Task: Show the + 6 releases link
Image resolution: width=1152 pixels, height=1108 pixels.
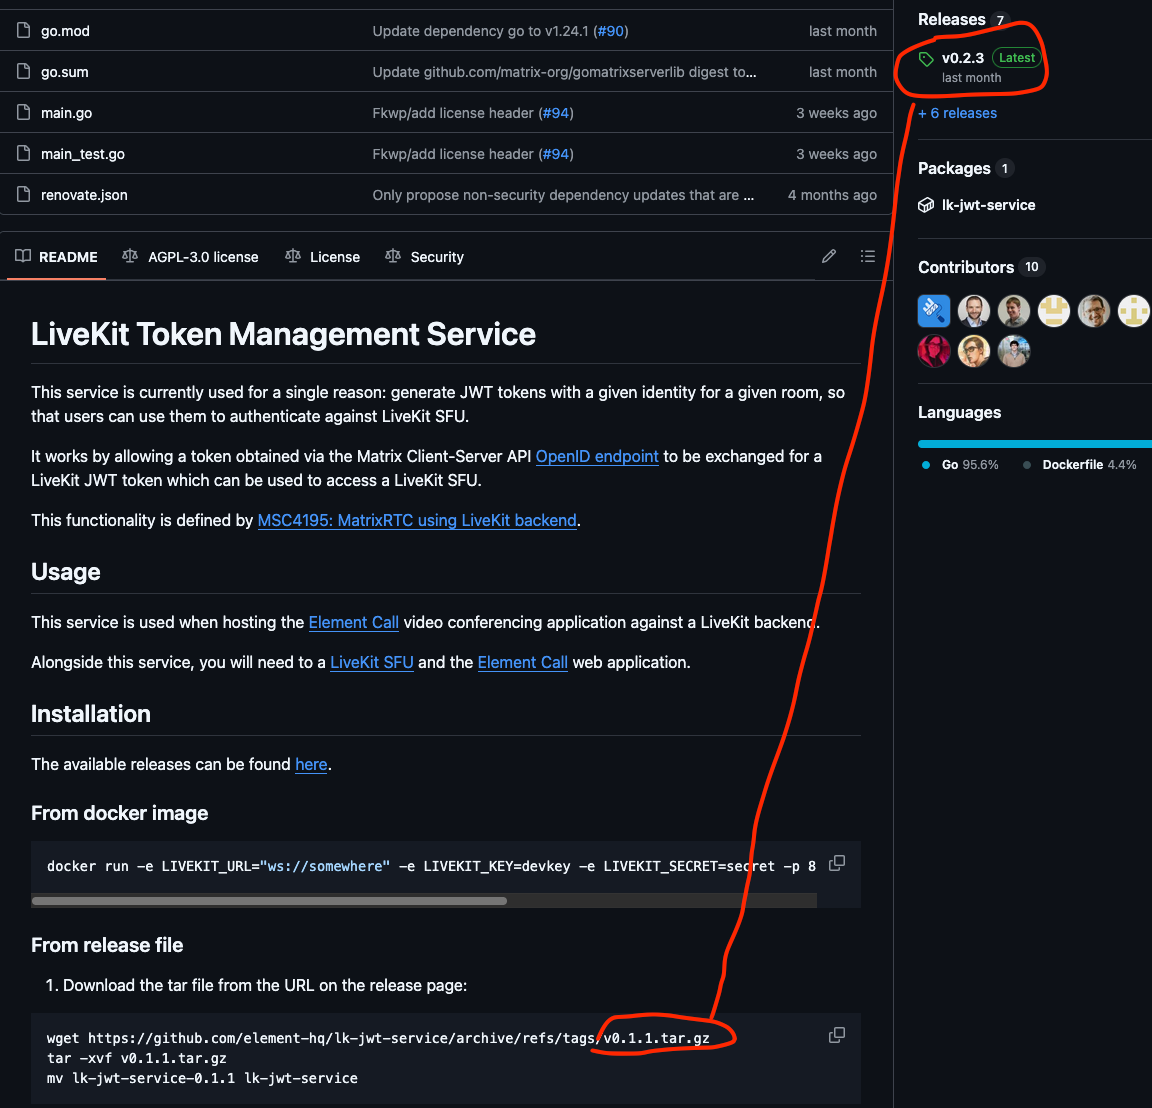Action: click(x=957, y=113)
